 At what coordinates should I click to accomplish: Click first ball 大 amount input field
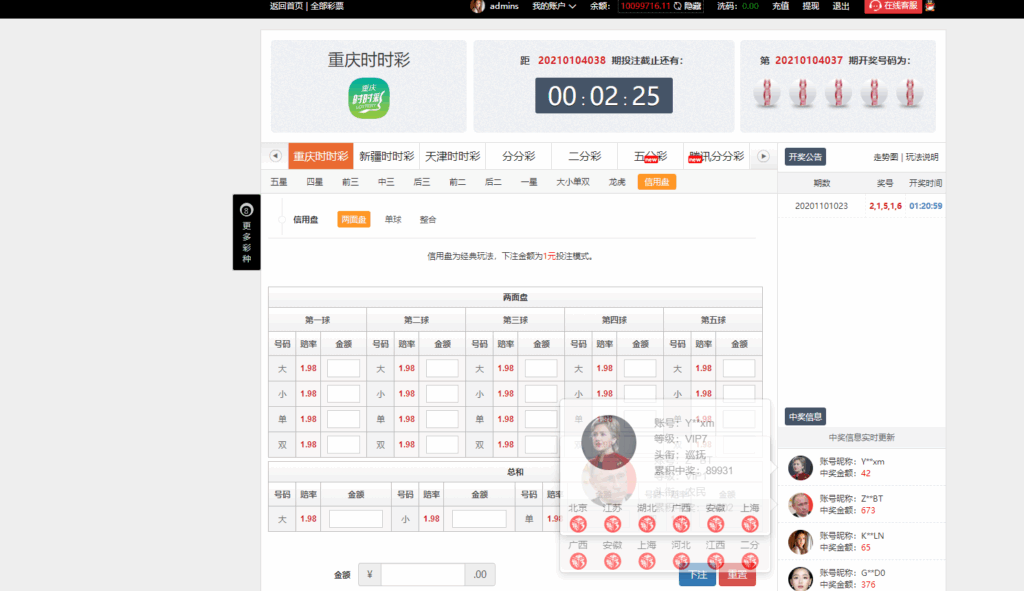(343, 369)
